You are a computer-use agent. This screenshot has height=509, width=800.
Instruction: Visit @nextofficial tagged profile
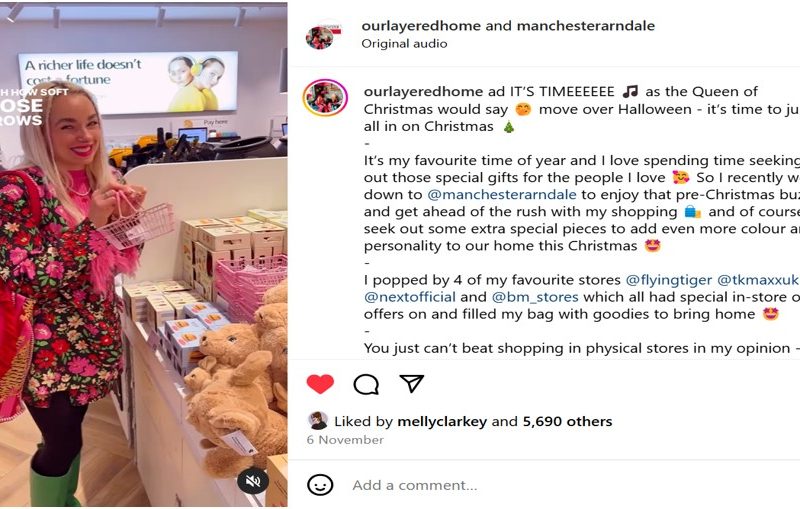pos(410,297)
